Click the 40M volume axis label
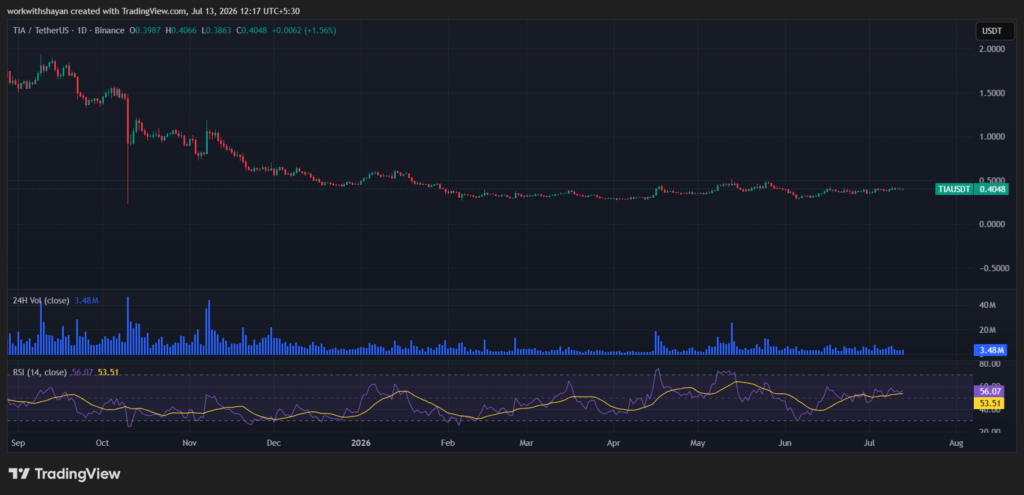The width and height of the screenshot is (1024, 495). click(987, 305)
